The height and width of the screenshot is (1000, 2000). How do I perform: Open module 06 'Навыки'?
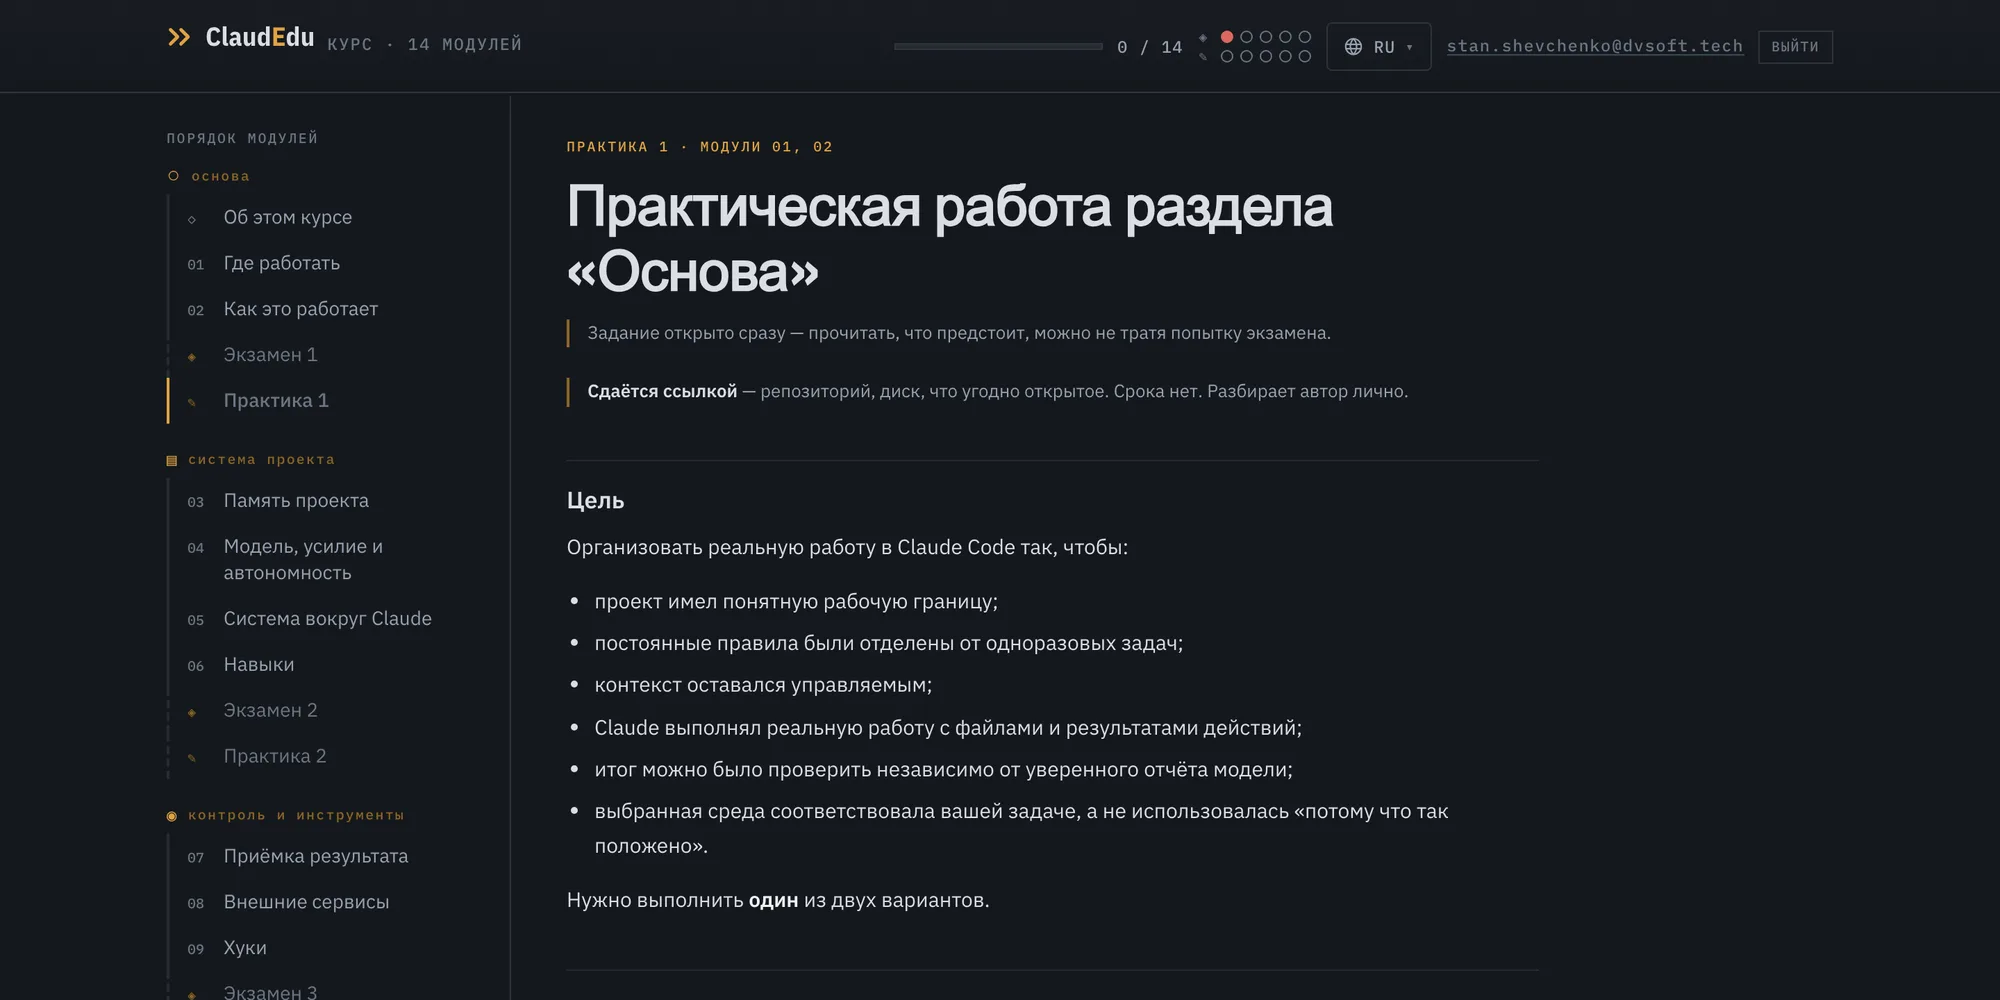(259, 665)
